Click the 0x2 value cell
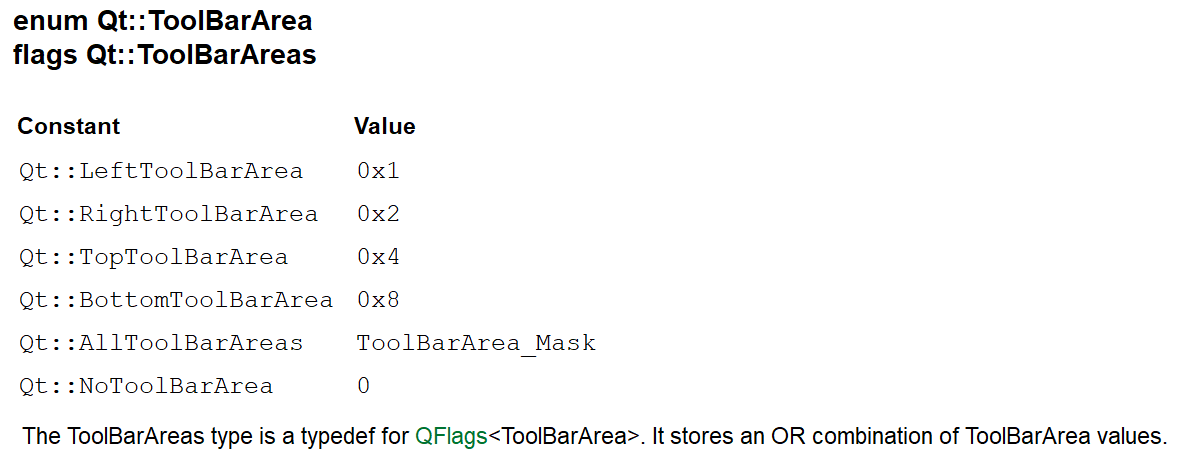 (x=378, y=214)
